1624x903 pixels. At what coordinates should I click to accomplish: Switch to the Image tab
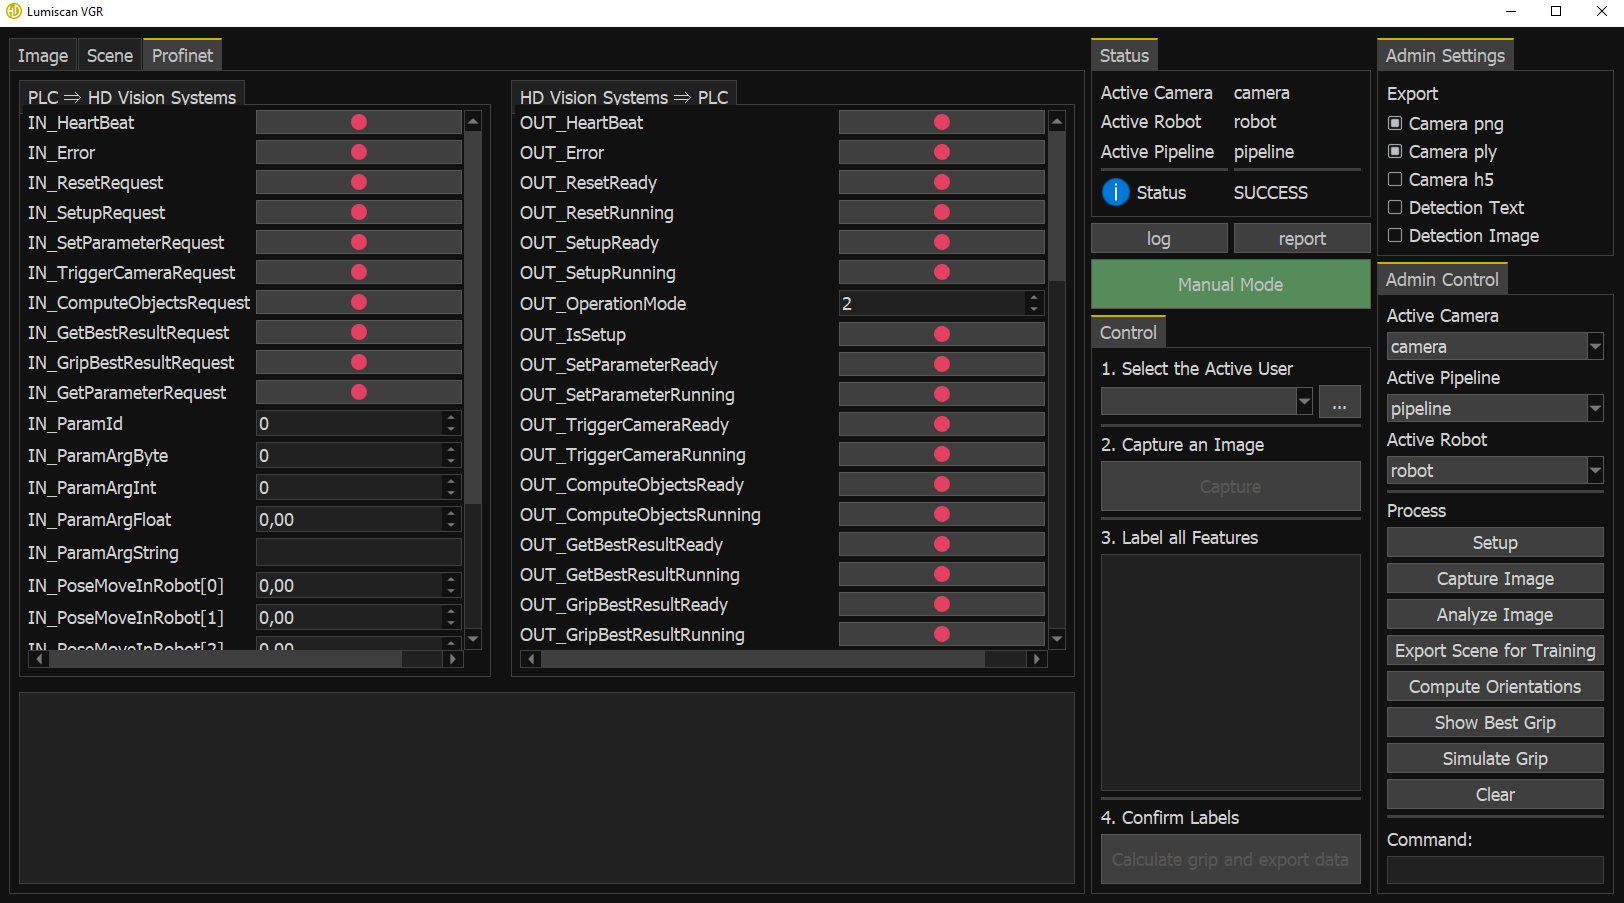pos(43,56)
